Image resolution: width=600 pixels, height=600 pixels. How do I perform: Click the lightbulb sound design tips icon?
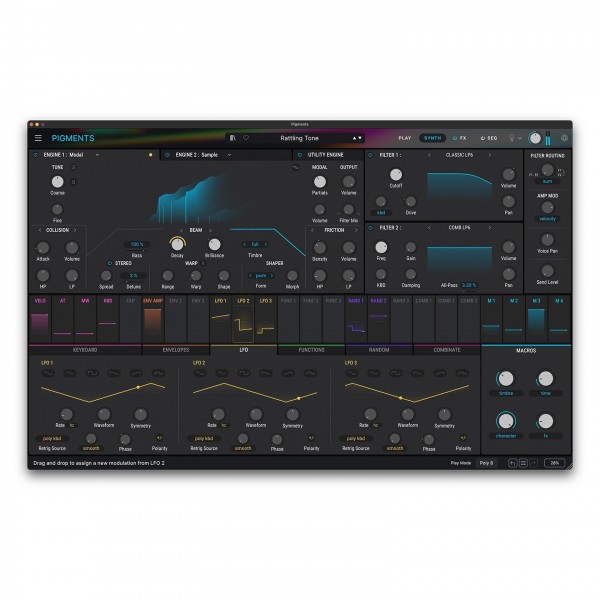pyautogui.click(x=512, y=138)
